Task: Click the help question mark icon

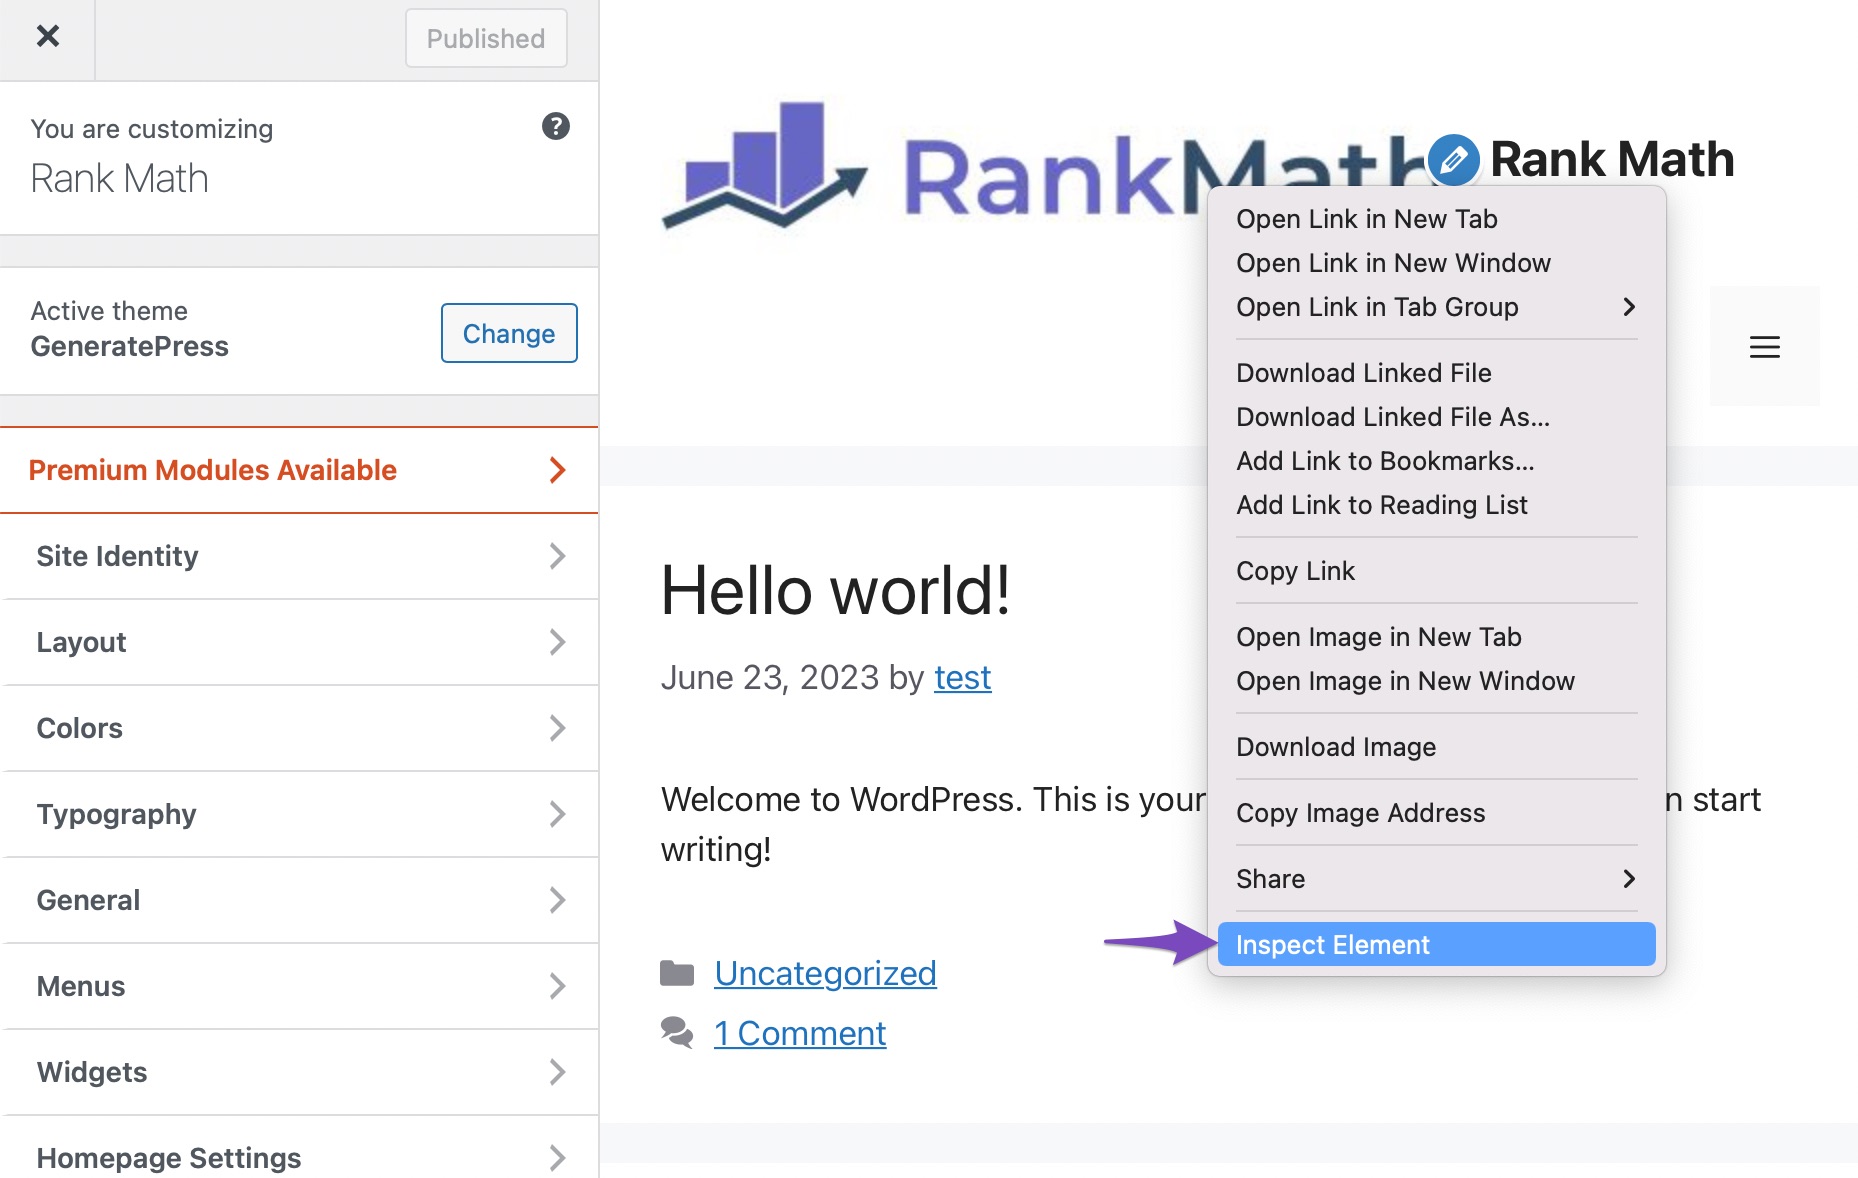Action: coord(555,126)
